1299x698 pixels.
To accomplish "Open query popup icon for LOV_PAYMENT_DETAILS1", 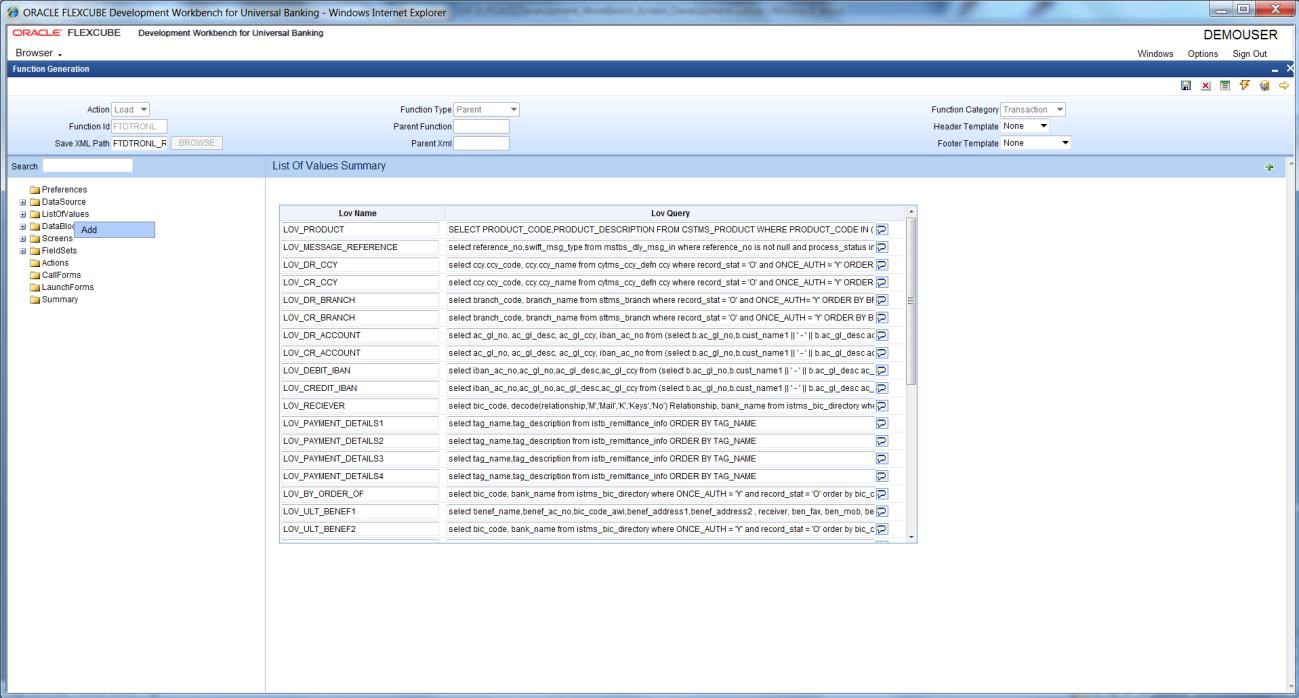I will pos(882,423).
